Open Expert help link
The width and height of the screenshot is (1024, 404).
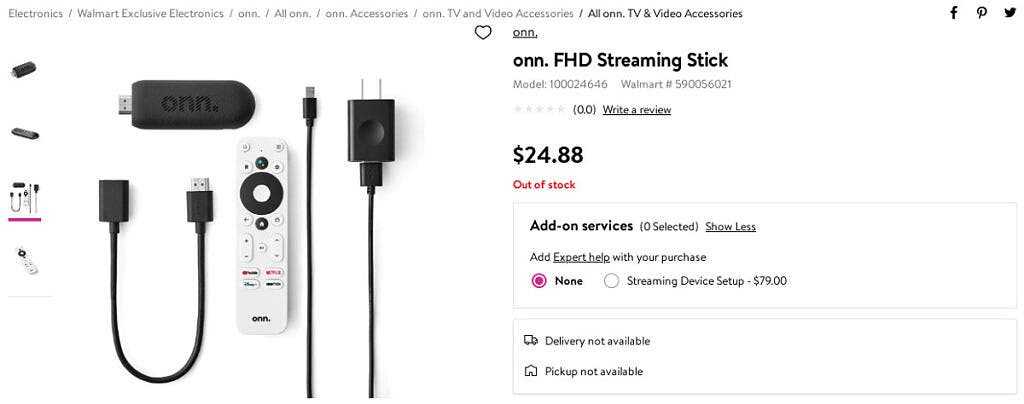pos(581,257)
